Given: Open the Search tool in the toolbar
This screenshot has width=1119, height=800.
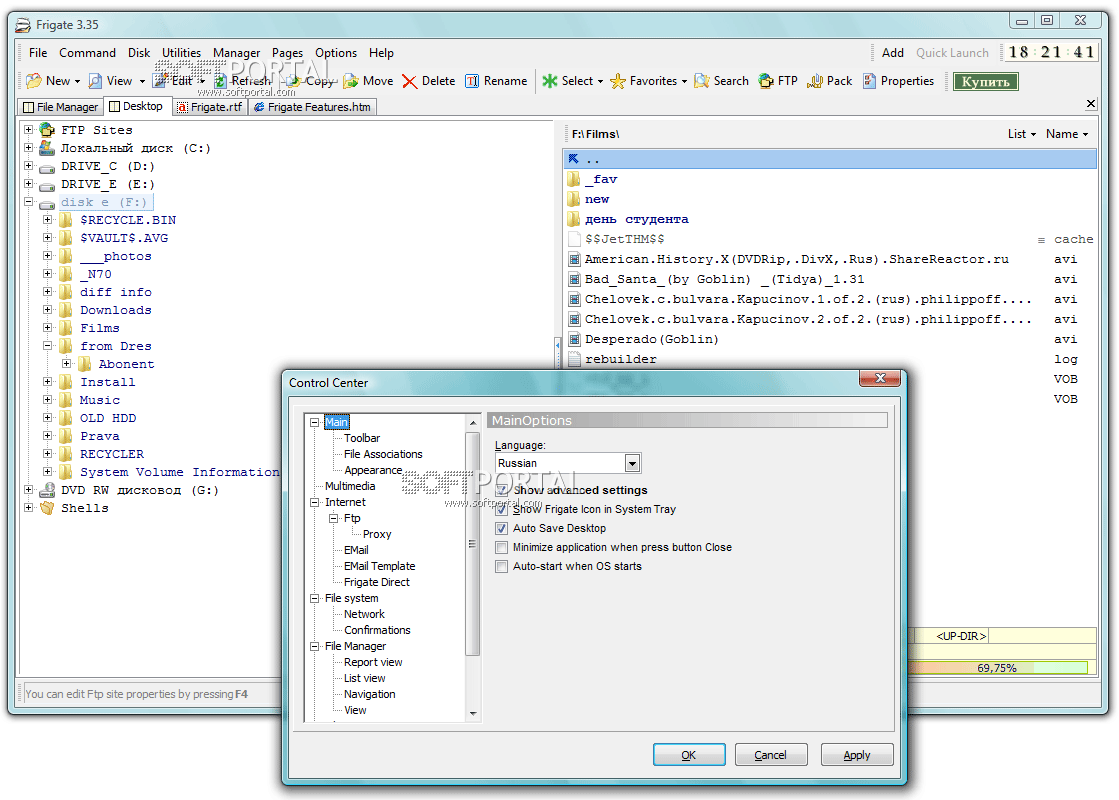Looking at the screenshot, I should pyautogui.click(x=702, y=81).
